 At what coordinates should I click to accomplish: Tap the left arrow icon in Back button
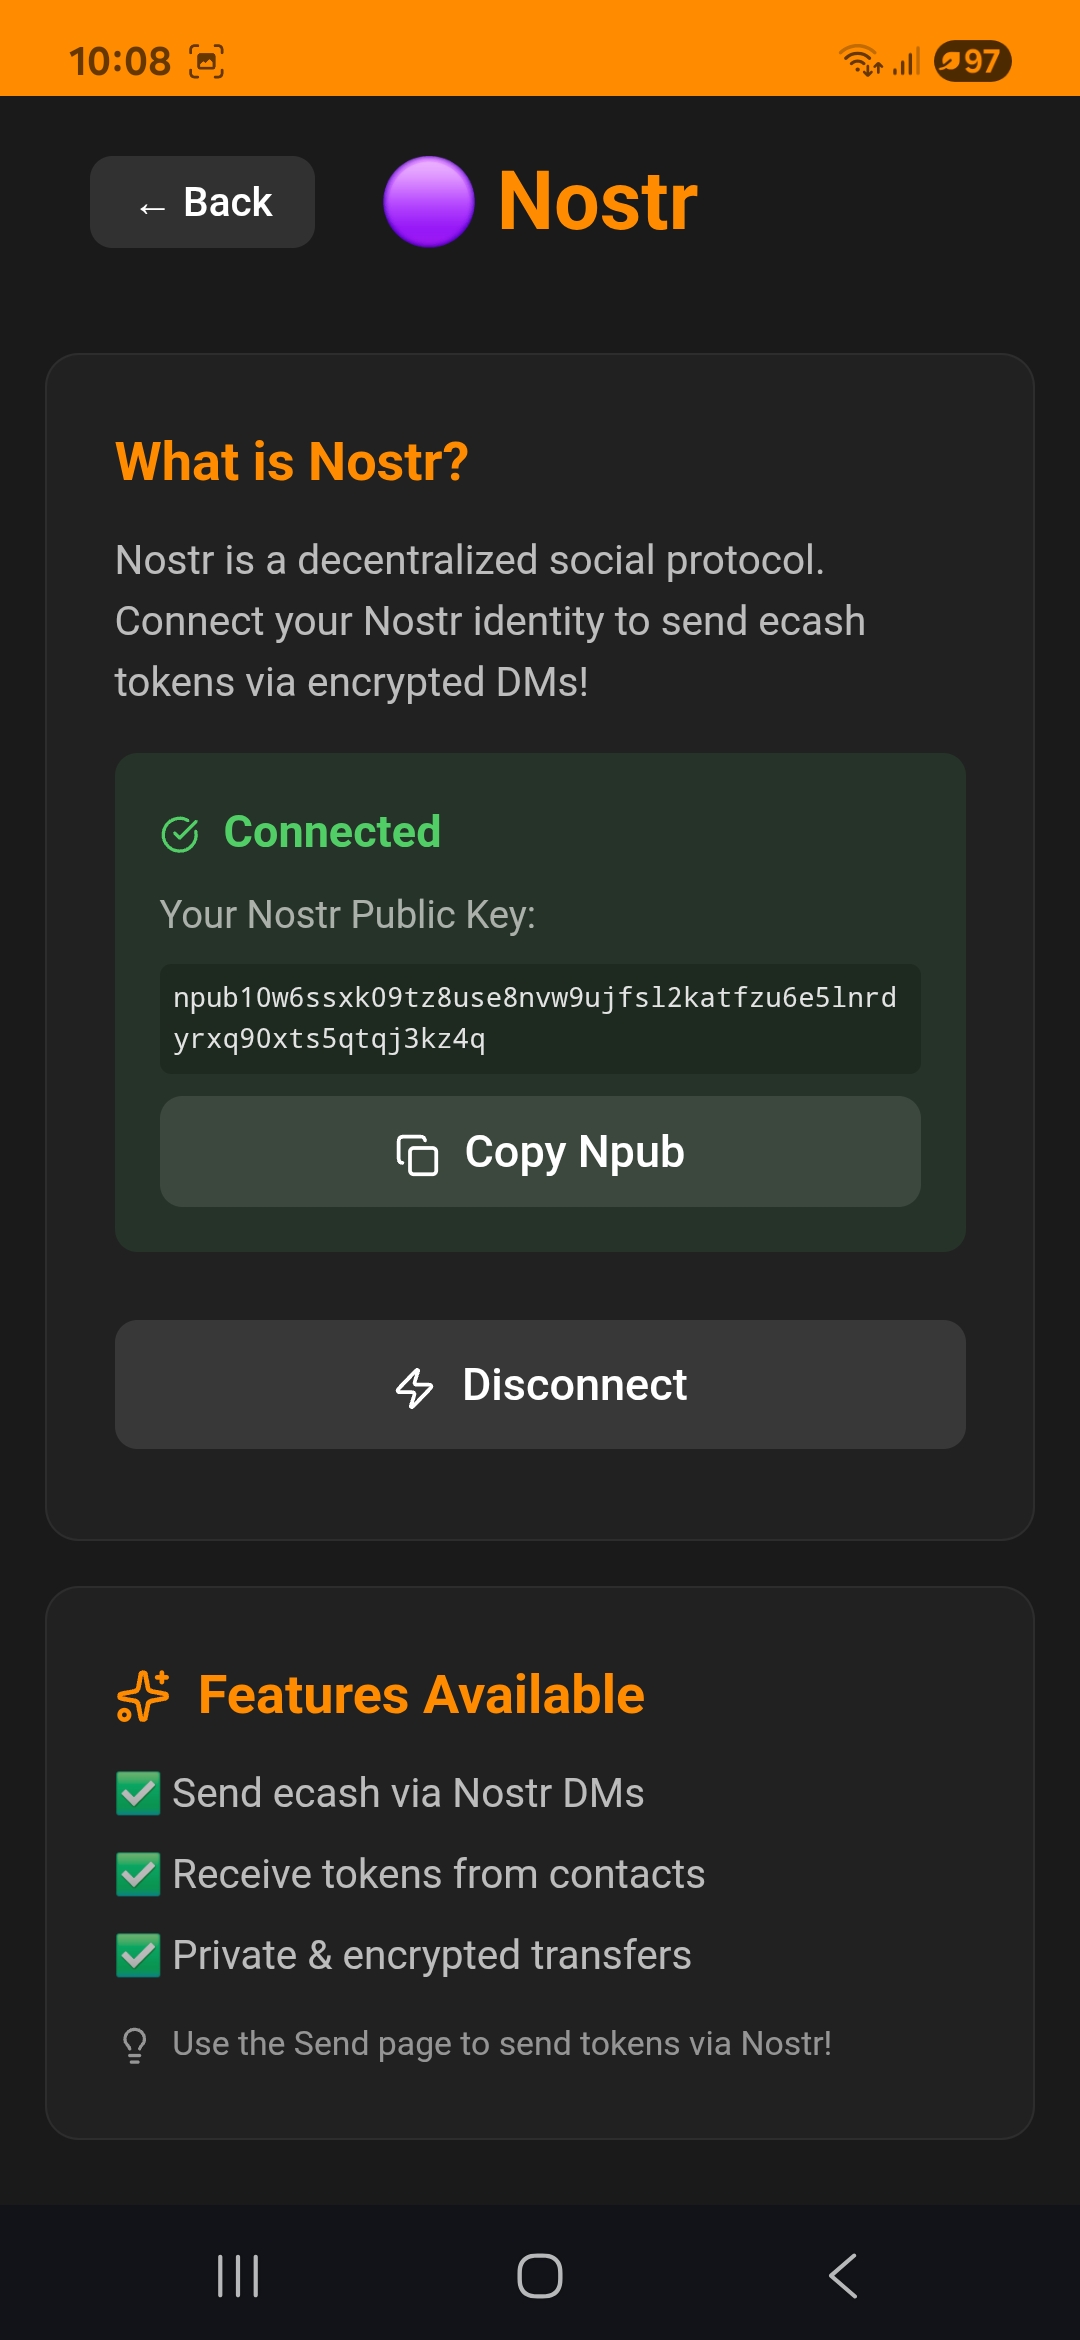[x=150, y=203]
